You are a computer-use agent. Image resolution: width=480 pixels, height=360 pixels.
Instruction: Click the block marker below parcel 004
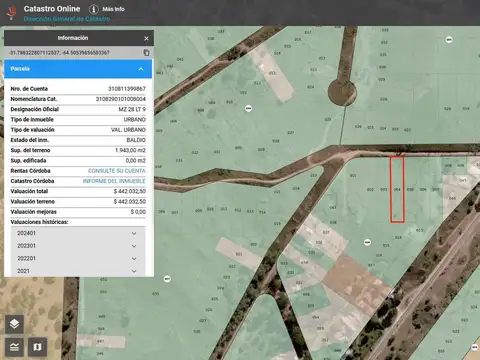click(x=367, y=242)
